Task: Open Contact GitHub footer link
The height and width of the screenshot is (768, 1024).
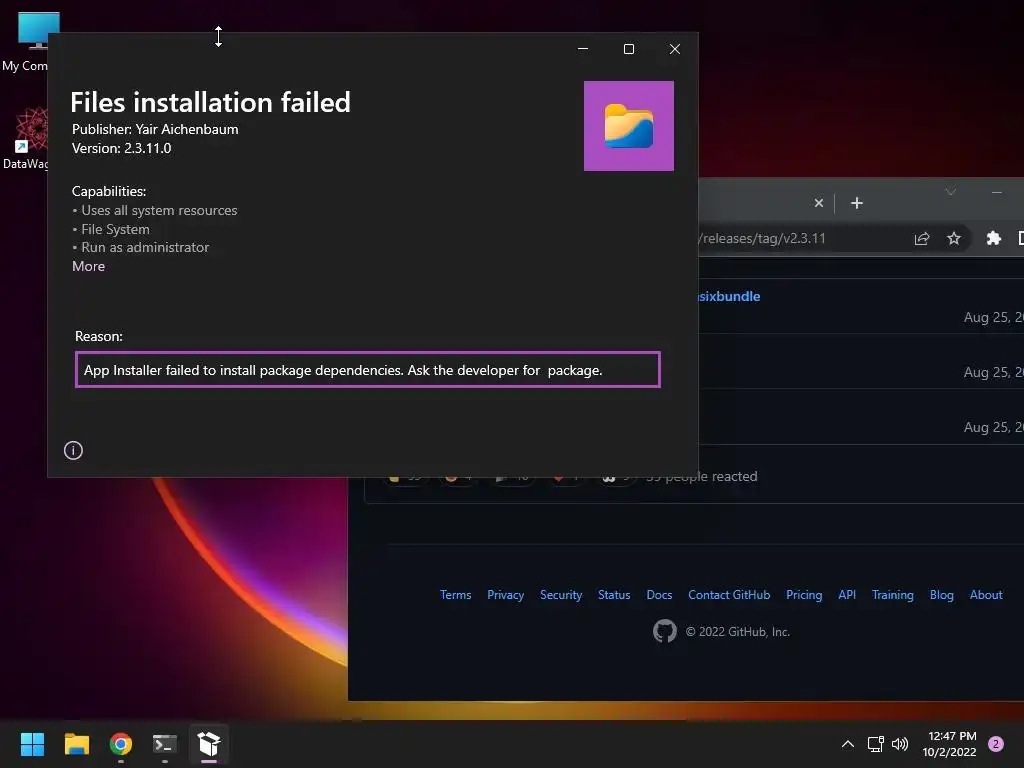Action: pos(729,595)
